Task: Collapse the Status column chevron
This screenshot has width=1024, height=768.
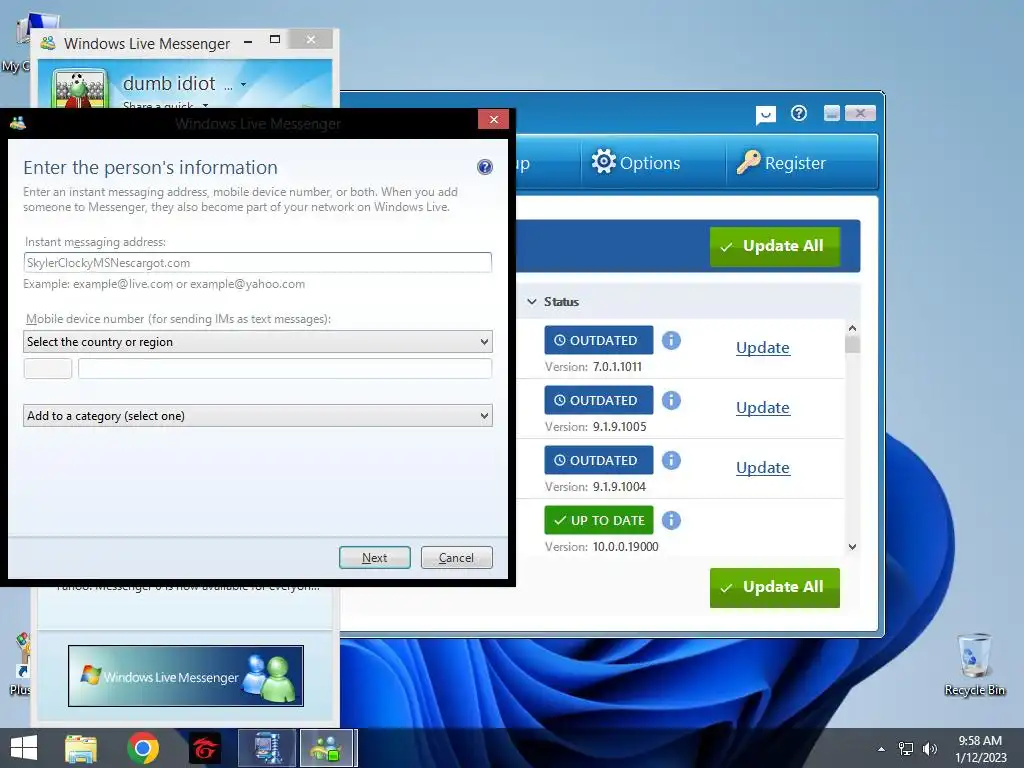Action: [532, 302]
